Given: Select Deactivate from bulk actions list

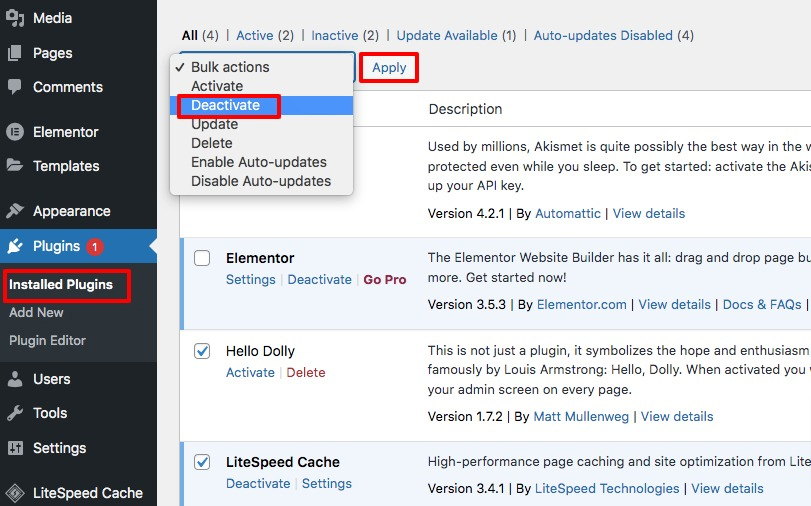Looking at the screenshot, I should tap(262, 105).
